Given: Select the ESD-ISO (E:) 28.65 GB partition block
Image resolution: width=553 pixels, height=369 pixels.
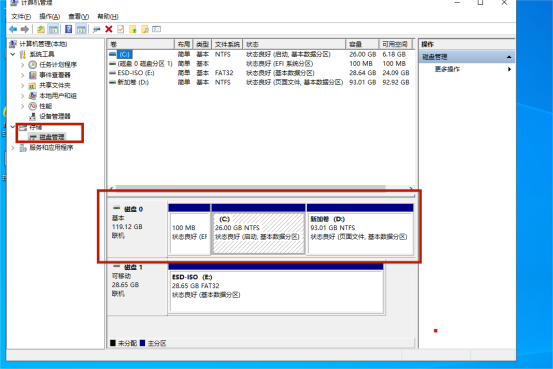Looking at the screenshot, I should [x=276, y=288].
